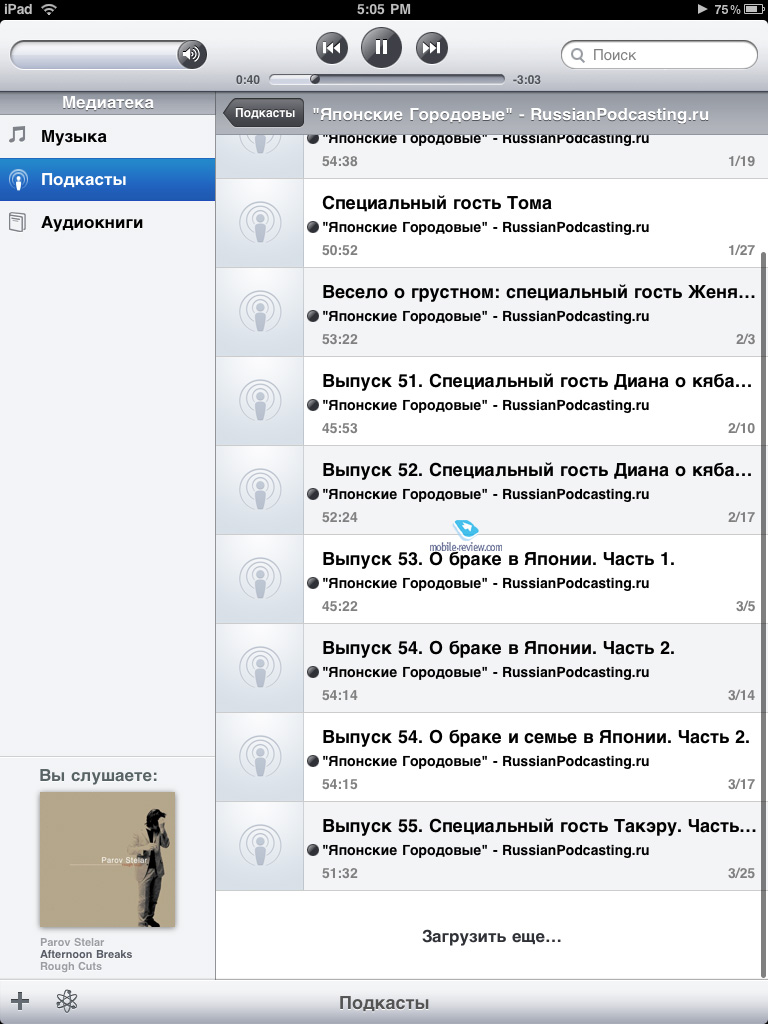768x1024 pixels.
Task: Open Музыка in the library sidebar
Action: click(107, 136)
